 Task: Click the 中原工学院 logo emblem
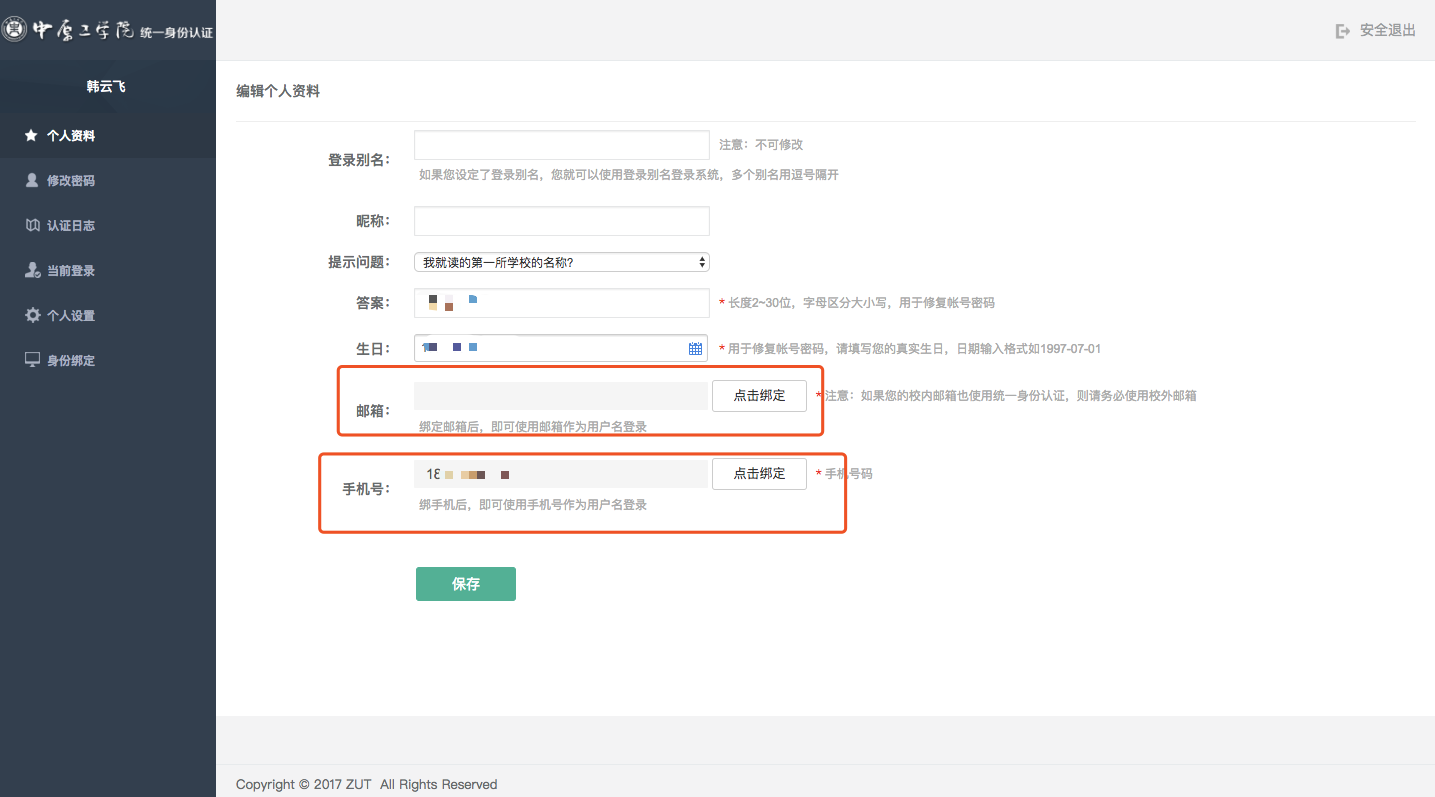tap(14, 30)
